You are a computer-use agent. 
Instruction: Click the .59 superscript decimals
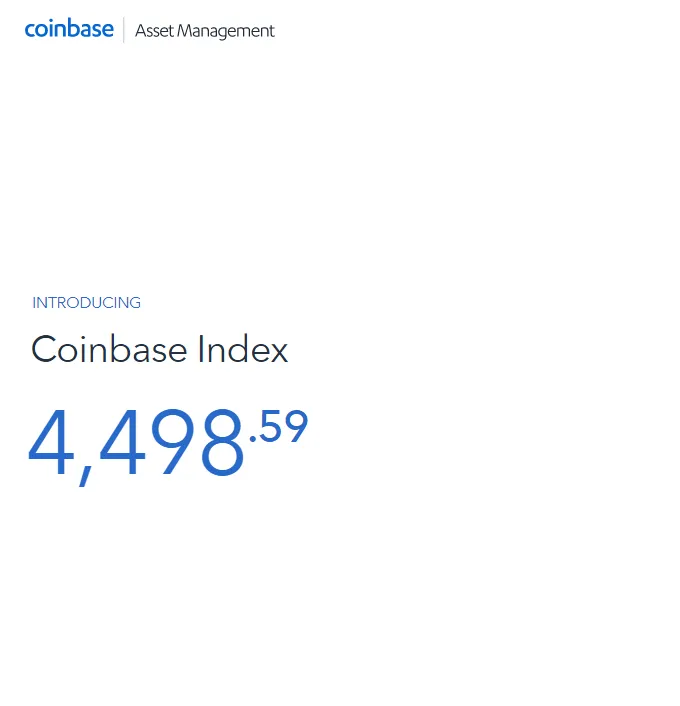(x=279, y=426)
